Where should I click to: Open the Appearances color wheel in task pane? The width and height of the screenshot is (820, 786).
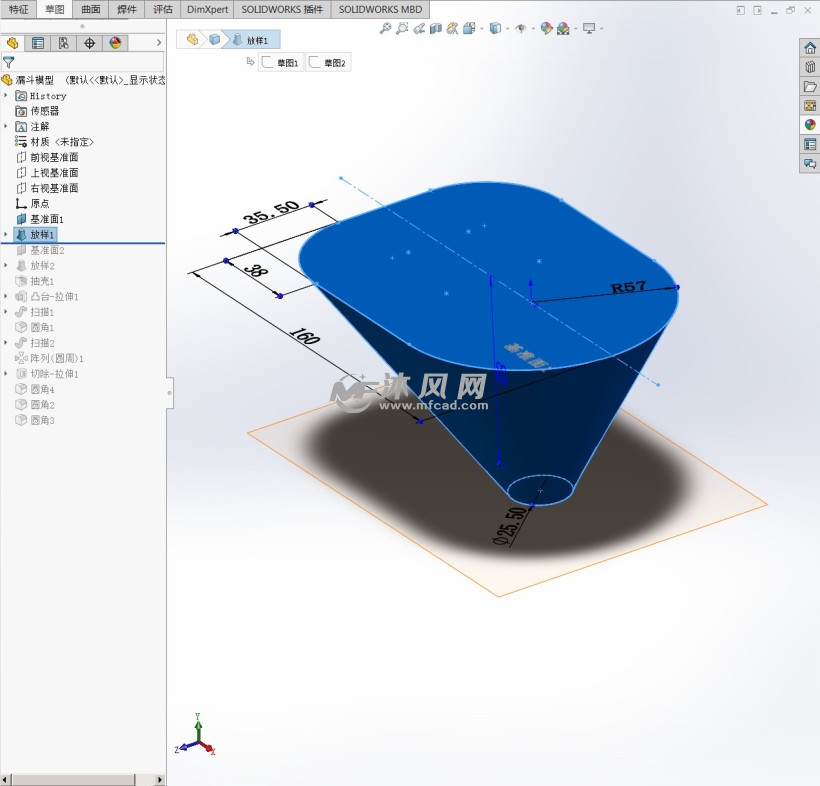(x=810, y=125)
